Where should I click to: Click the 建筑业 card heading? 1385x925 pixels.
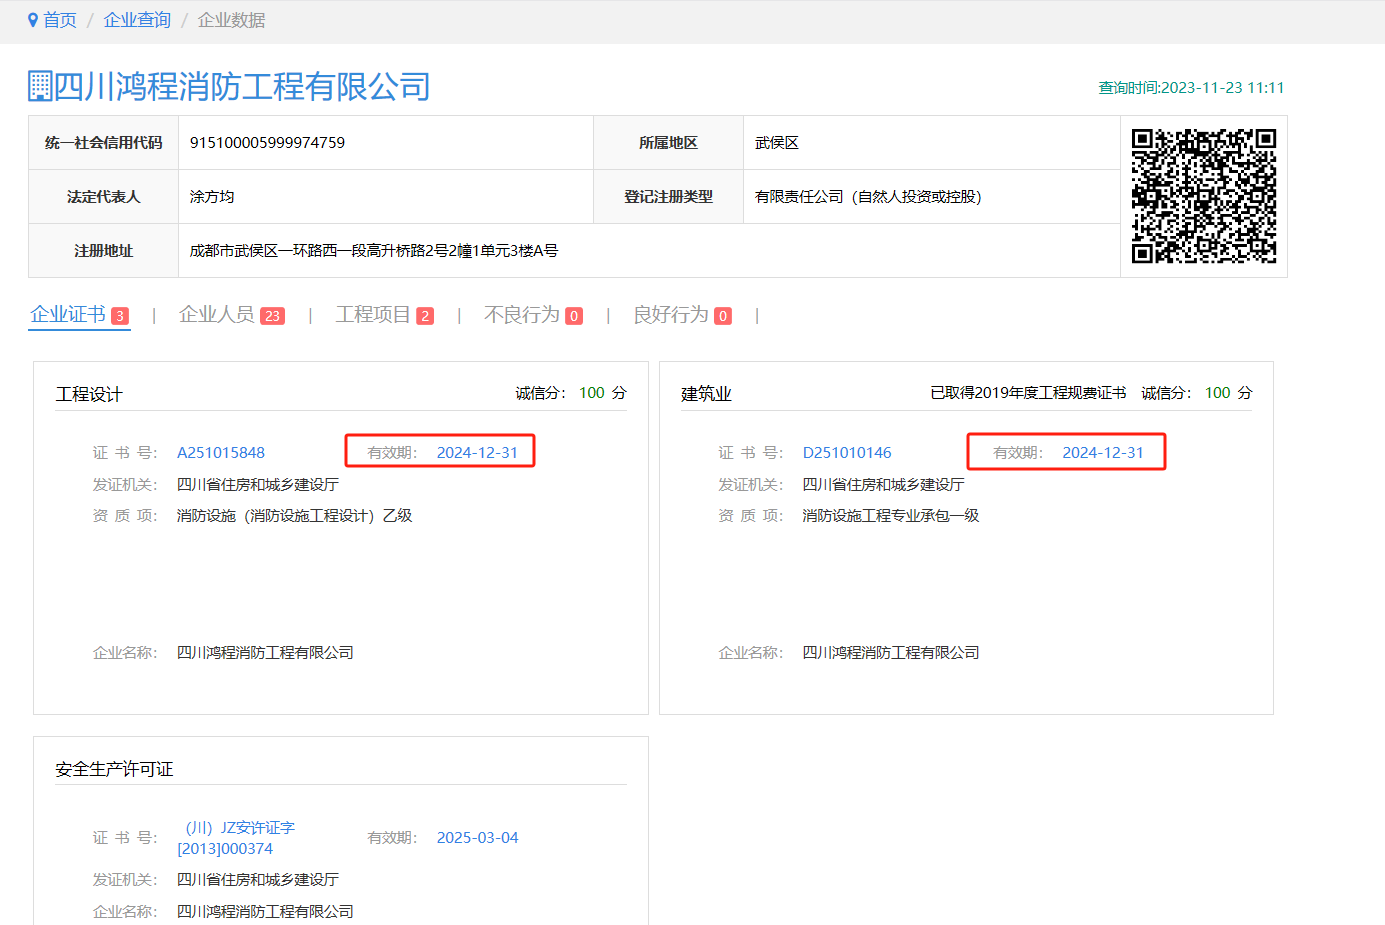(706, 394)
